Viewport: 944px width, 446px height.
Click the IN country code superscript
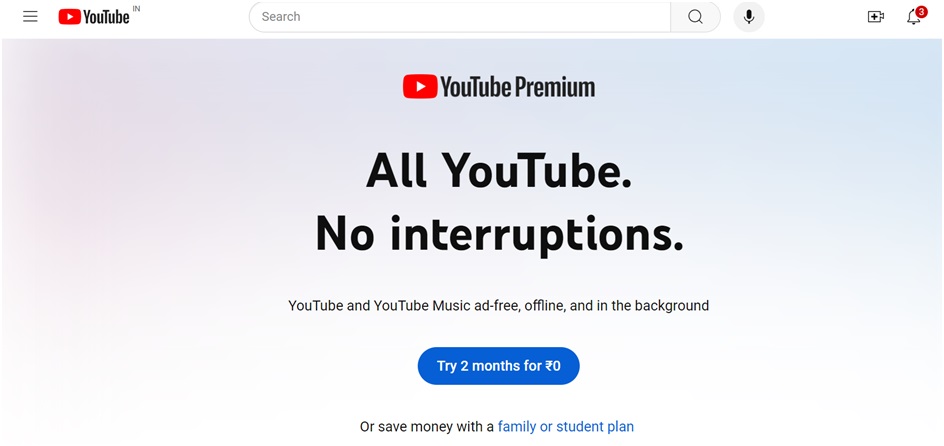pyautogui.click(x=136, y=9)
